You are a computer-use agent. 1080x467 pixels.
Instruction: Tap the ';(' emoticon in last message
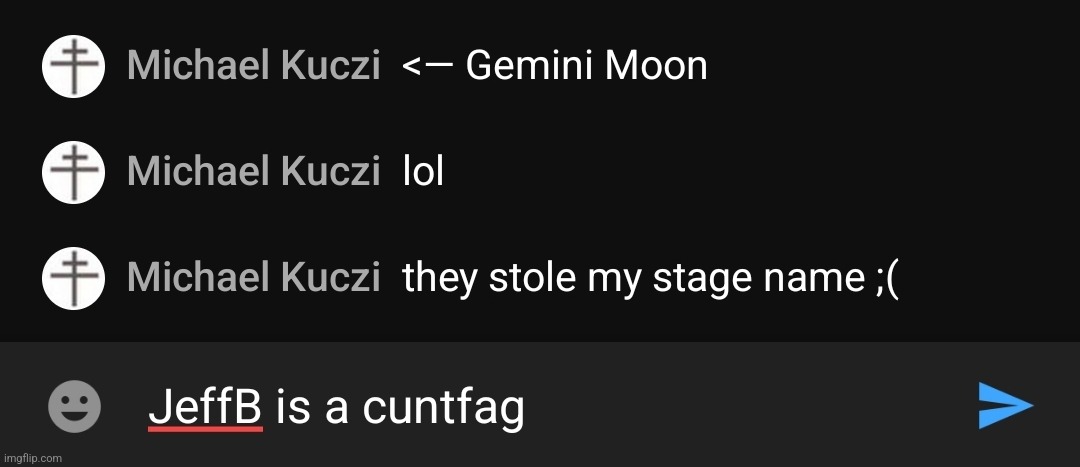[884, 280]
